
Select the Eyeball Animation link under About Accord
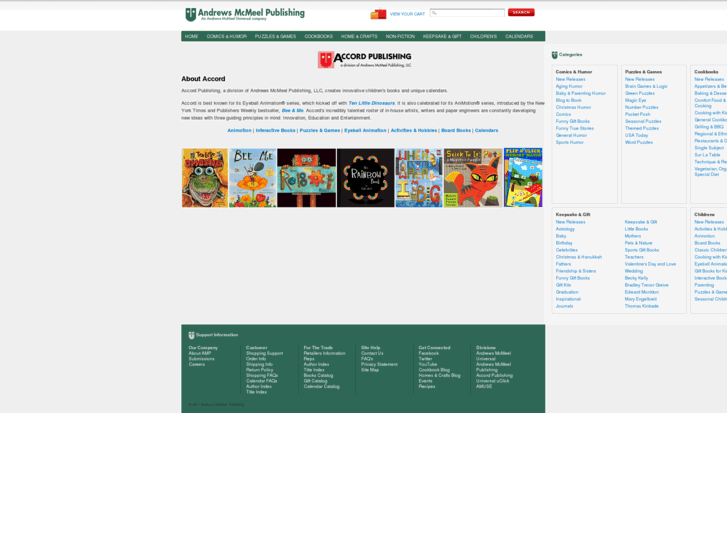pyautogui.click(x=365, y=130)
